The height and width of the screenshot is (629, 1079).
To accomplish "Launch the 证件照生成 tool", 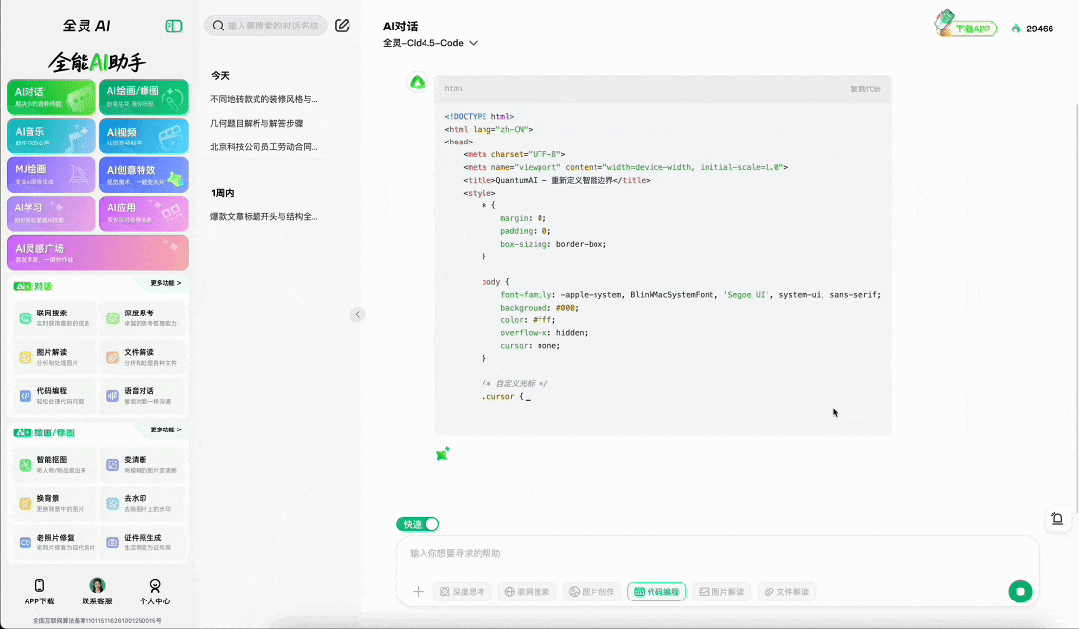I will pyautogui.click(x=142, y=542).
